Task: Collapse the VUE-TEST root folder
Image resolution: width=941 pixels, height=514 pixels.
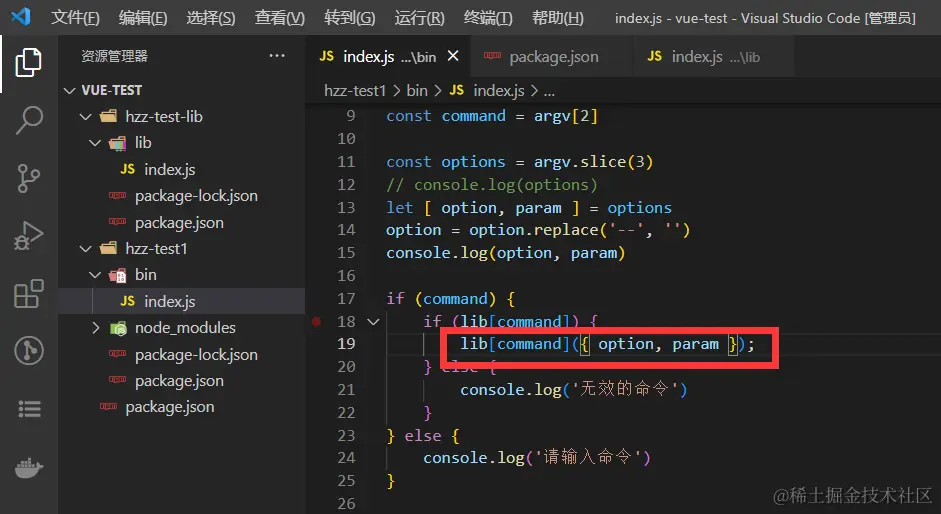Action: tap(70, 91)
